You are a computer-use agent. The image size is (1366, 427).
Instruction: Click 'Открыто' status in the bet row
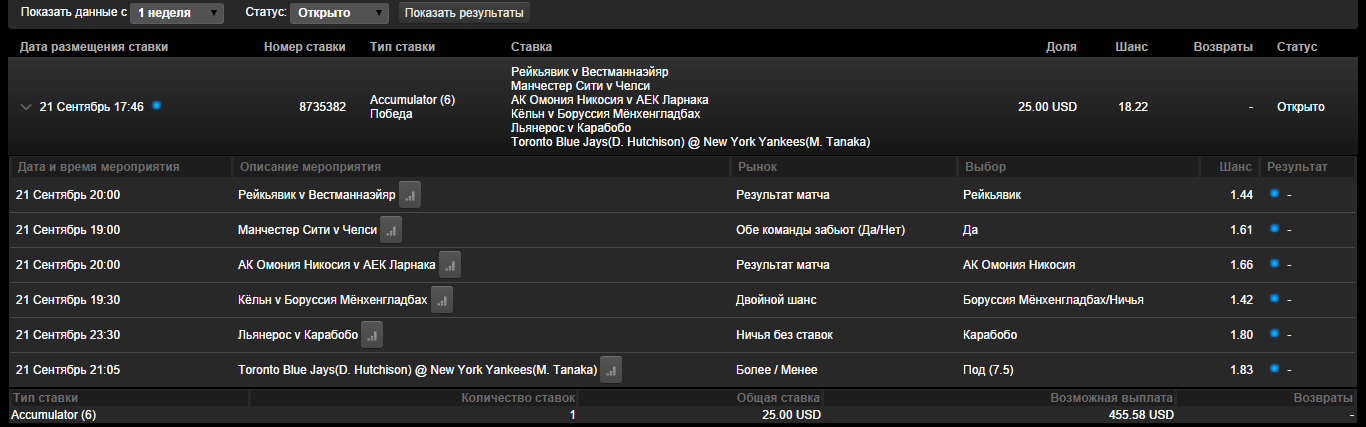tap(1301, 107)
